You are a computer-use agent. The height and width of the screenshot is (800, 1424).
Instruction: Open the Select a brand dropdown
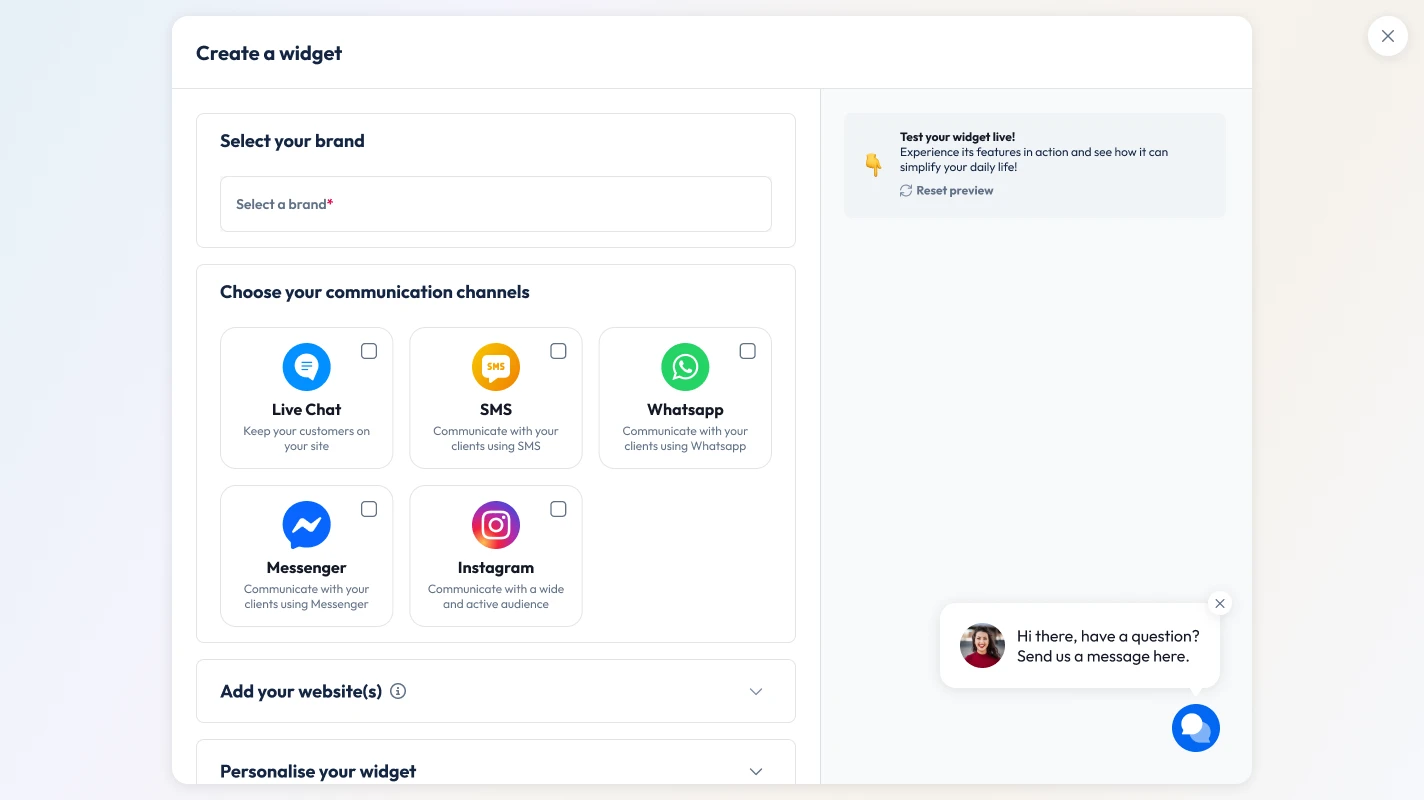pos(496,204)
